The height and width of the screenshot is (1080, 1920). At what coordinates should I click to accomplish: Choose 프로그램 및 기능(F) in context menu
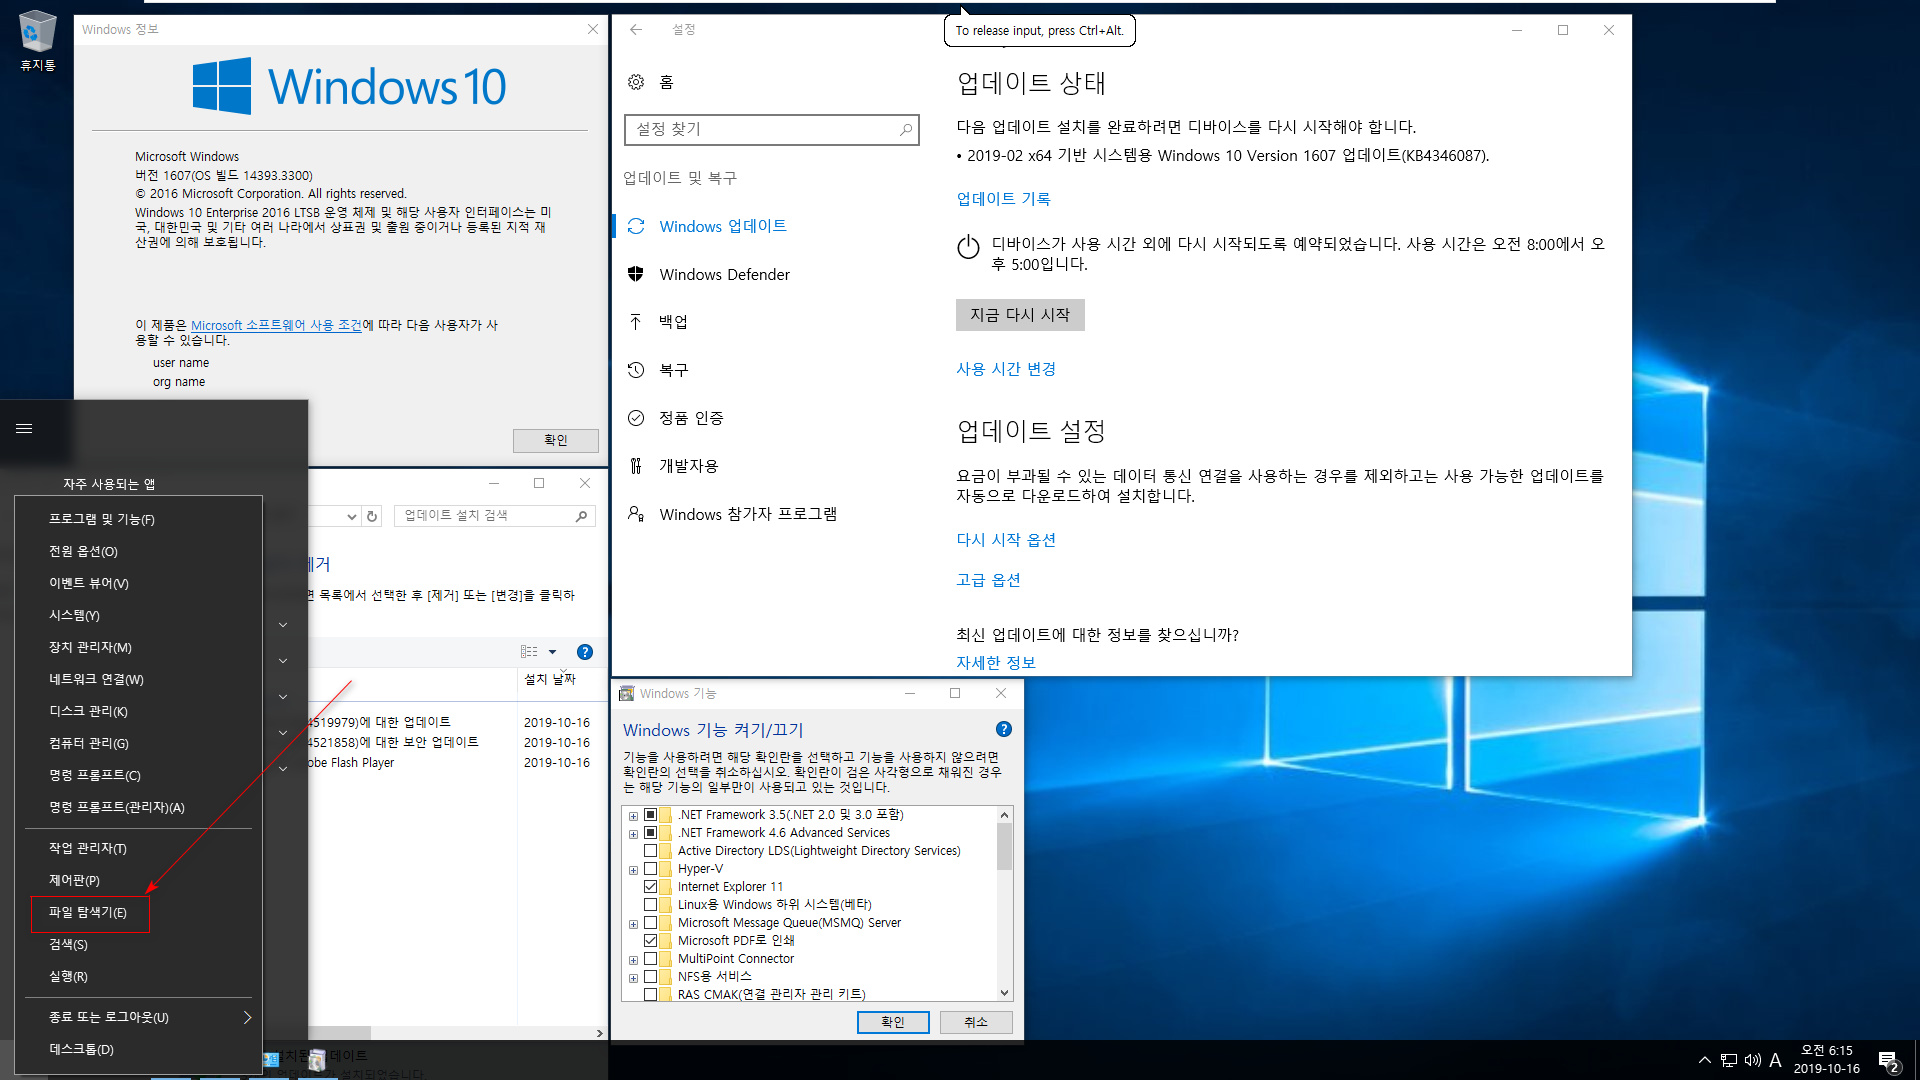(x=138, y=519)
